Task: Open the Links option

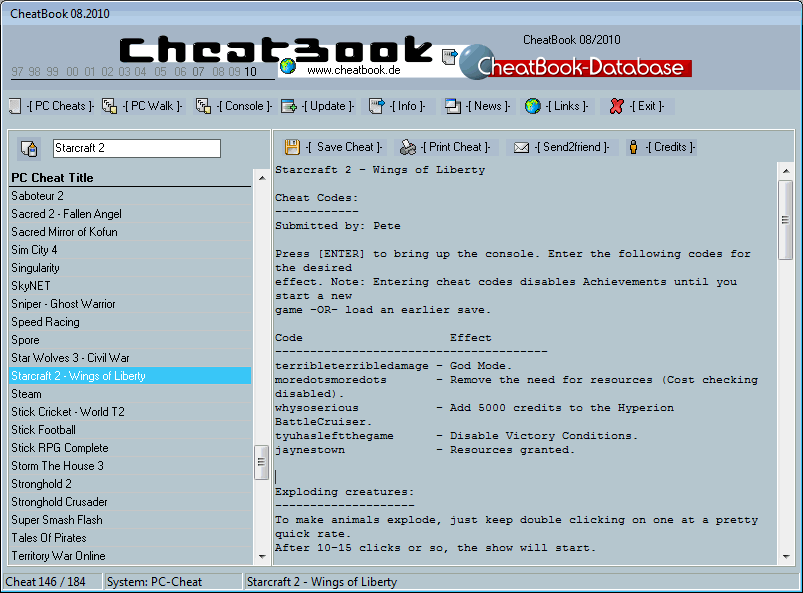Action: (x=566, y=106)
